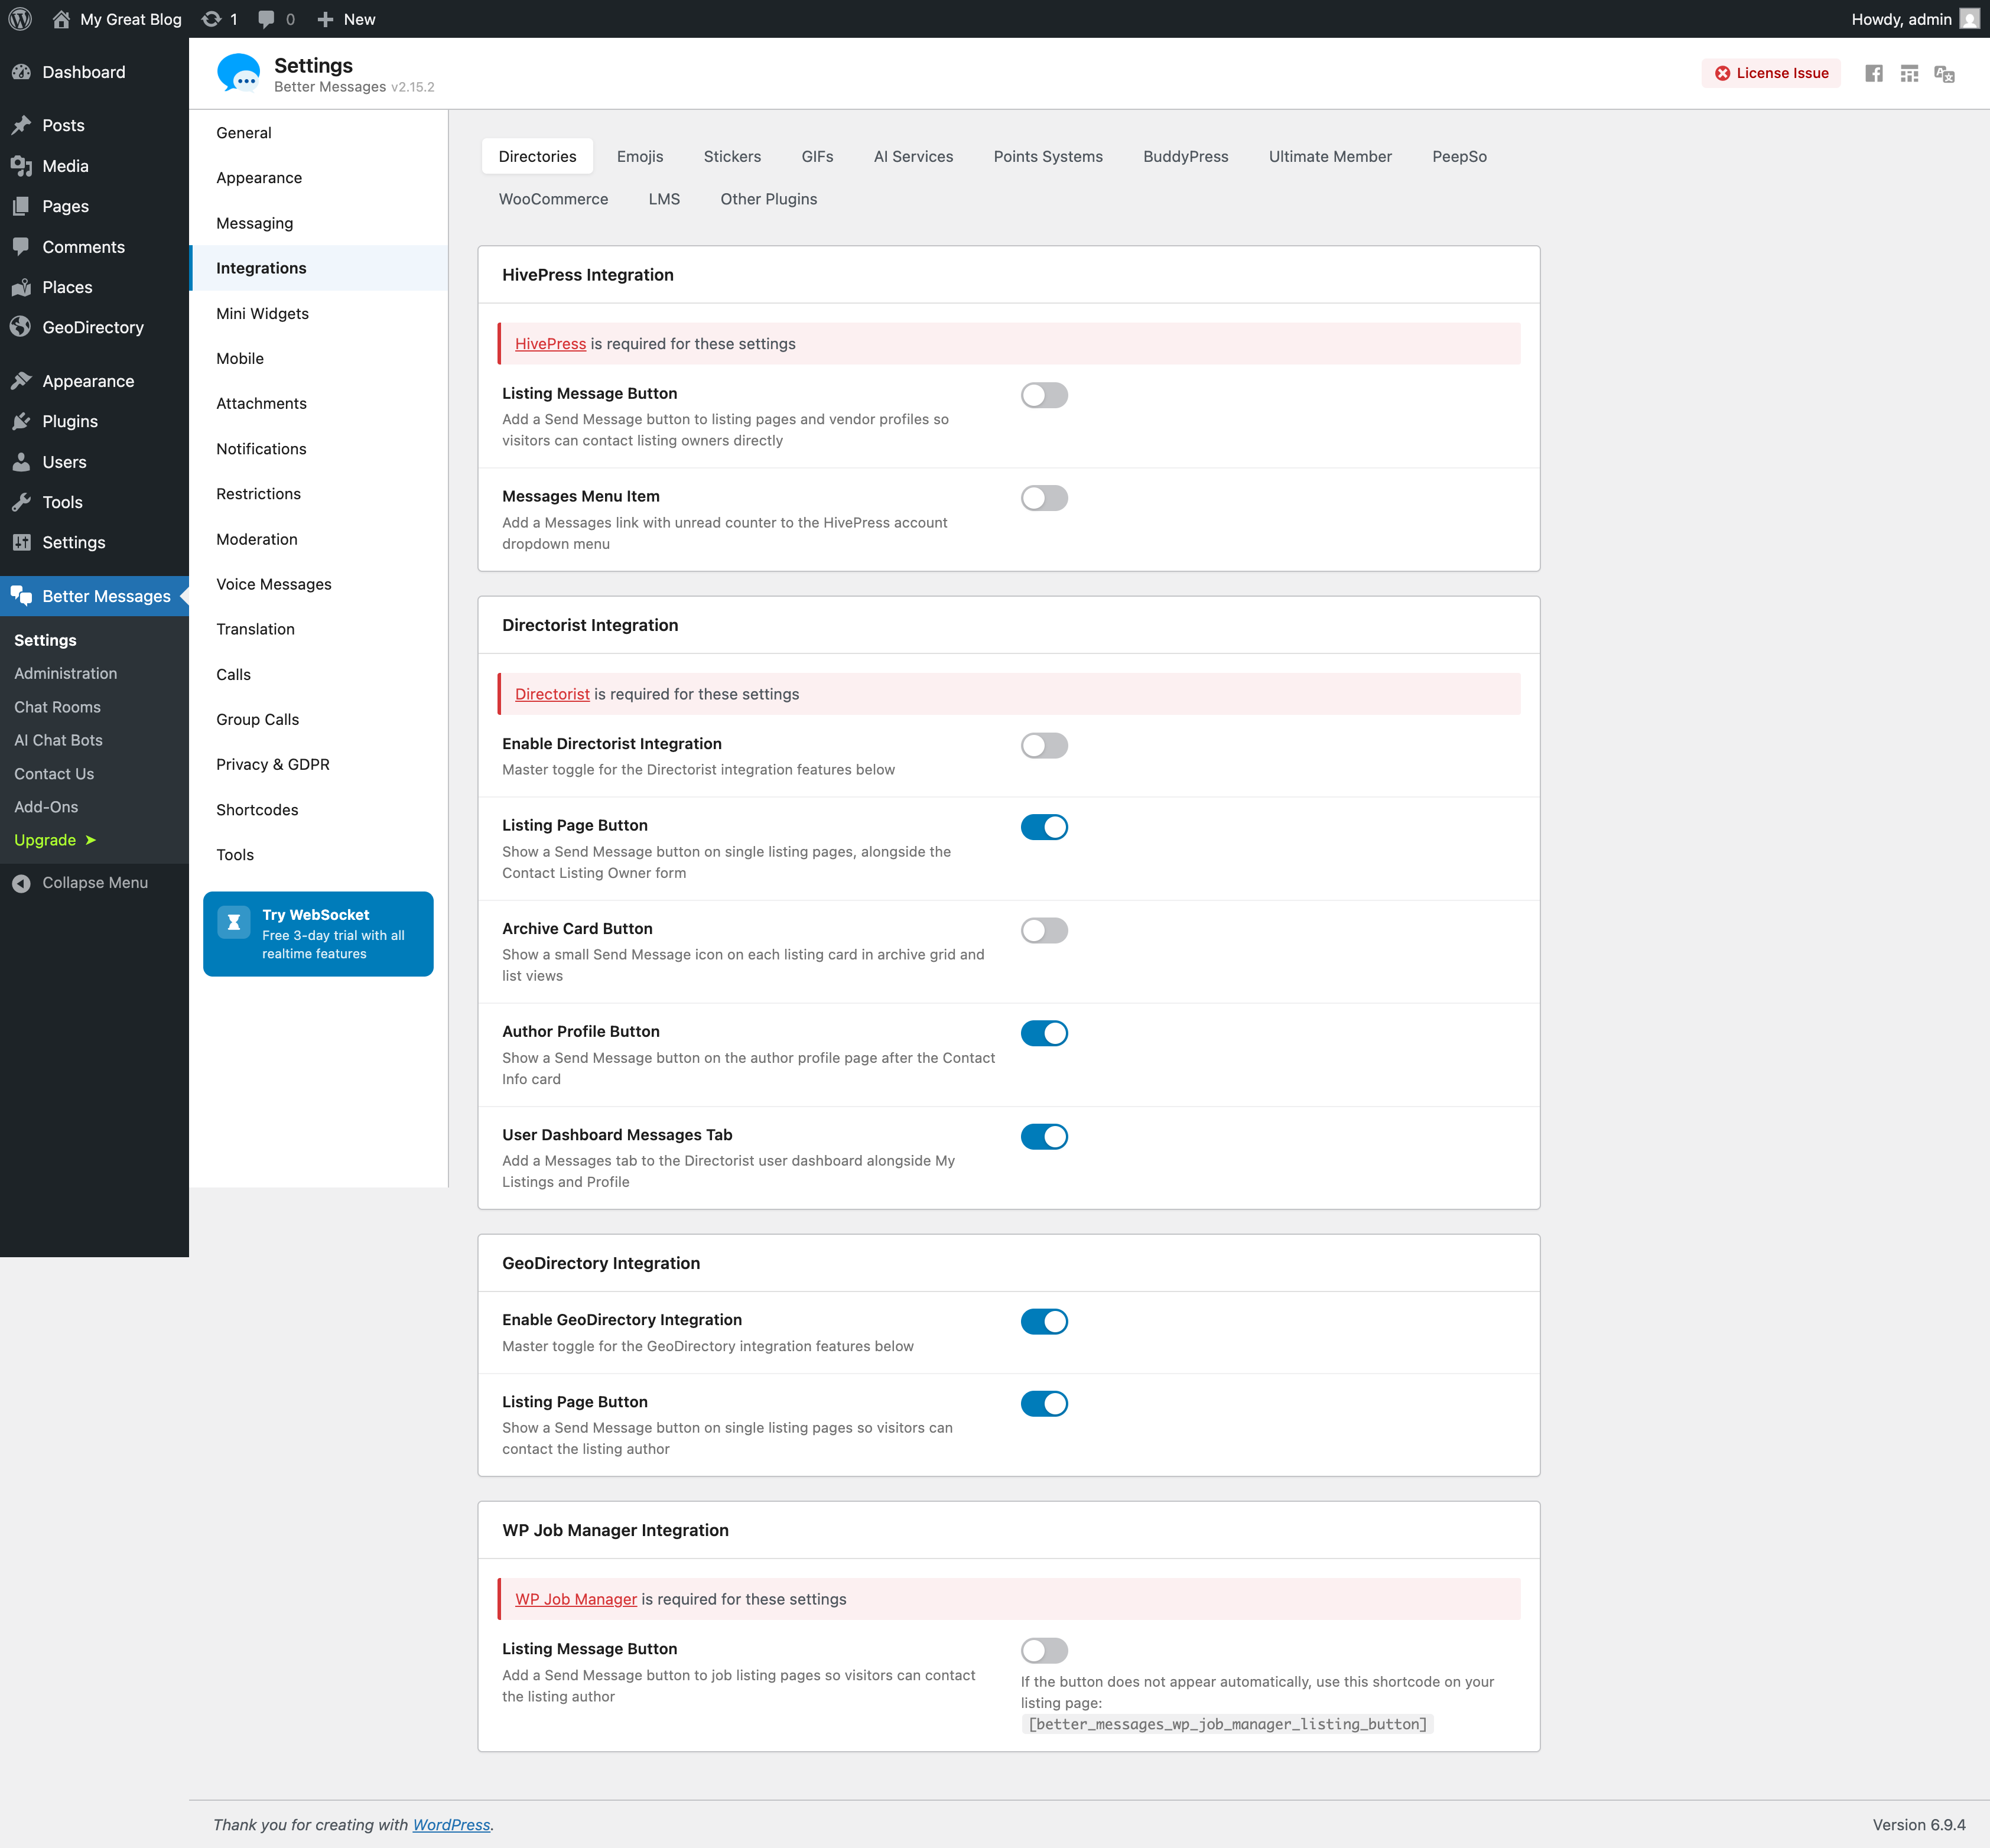
Task: Open the Facebook icon in header
Action: [1874, 73]
